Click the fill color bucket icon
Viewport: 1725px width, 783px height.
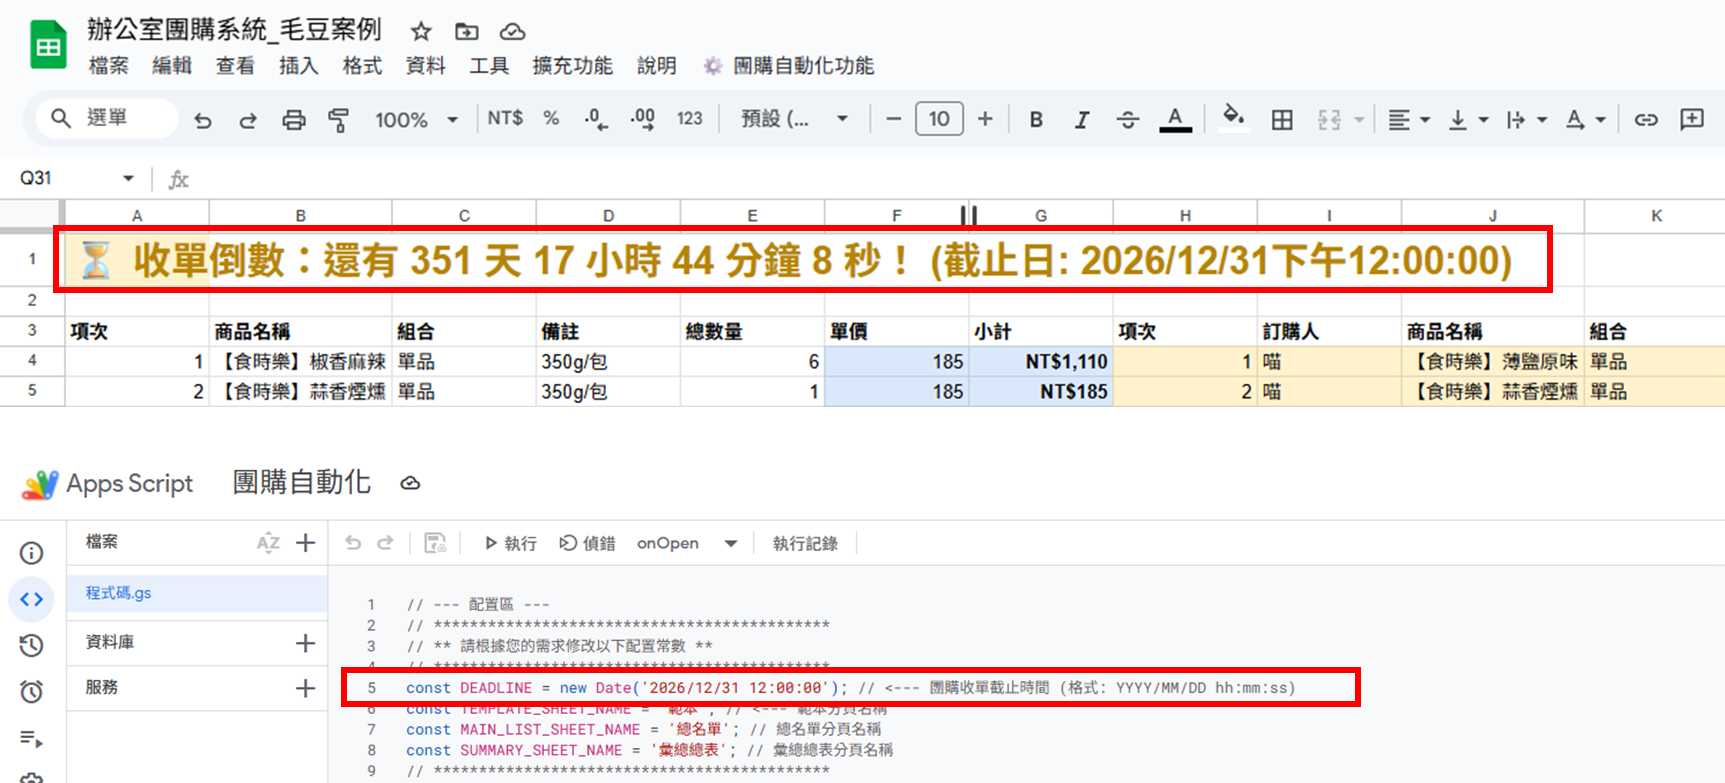pos(1233,118)
